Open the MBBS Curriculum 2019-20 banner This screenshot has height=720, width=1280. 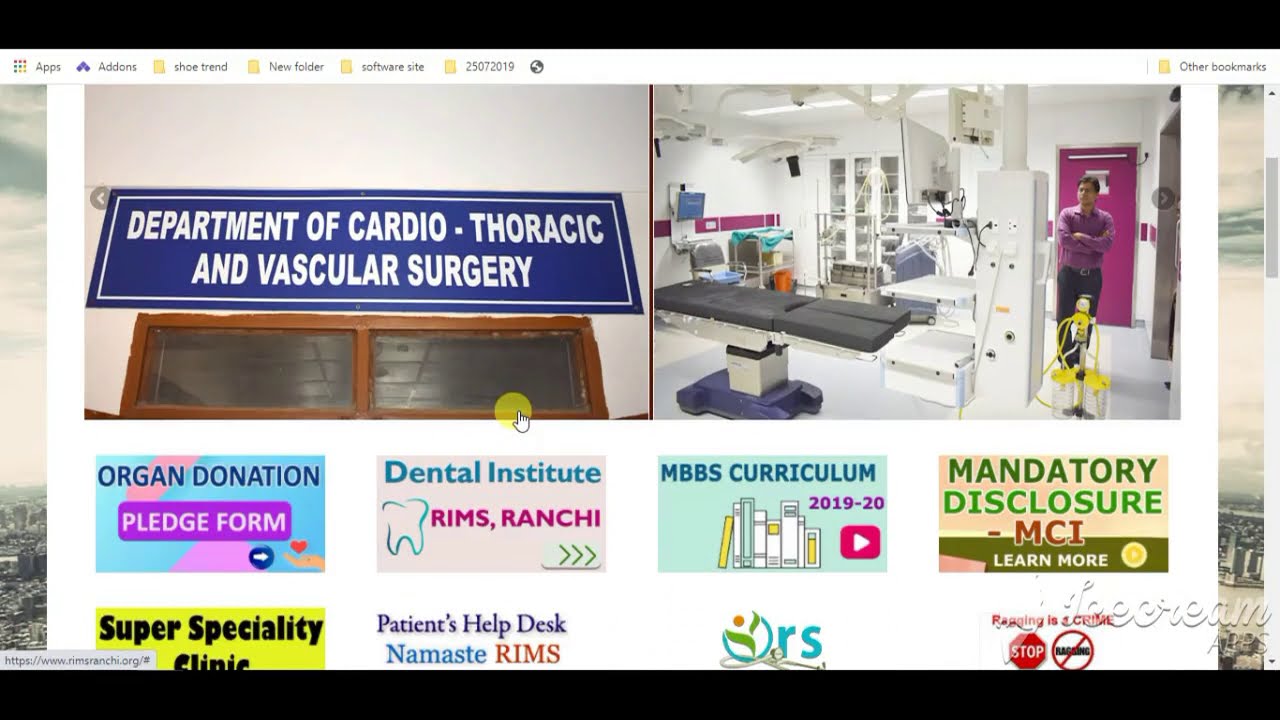coord(772,514)
